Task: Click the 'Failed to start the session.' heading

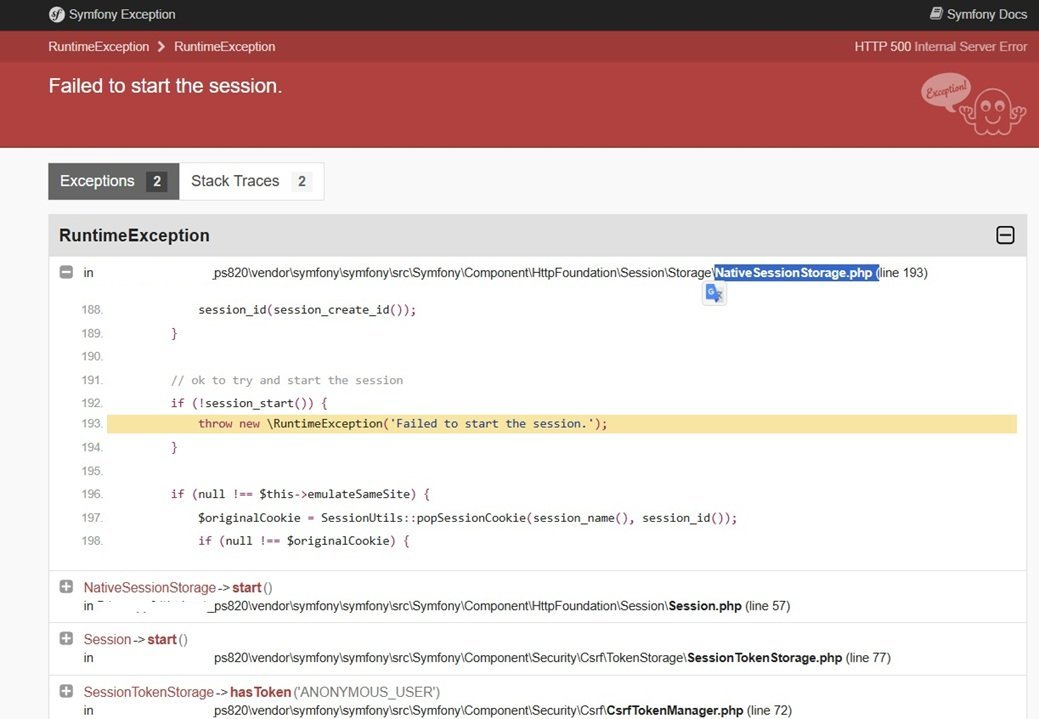Action: tap(165, 85)
